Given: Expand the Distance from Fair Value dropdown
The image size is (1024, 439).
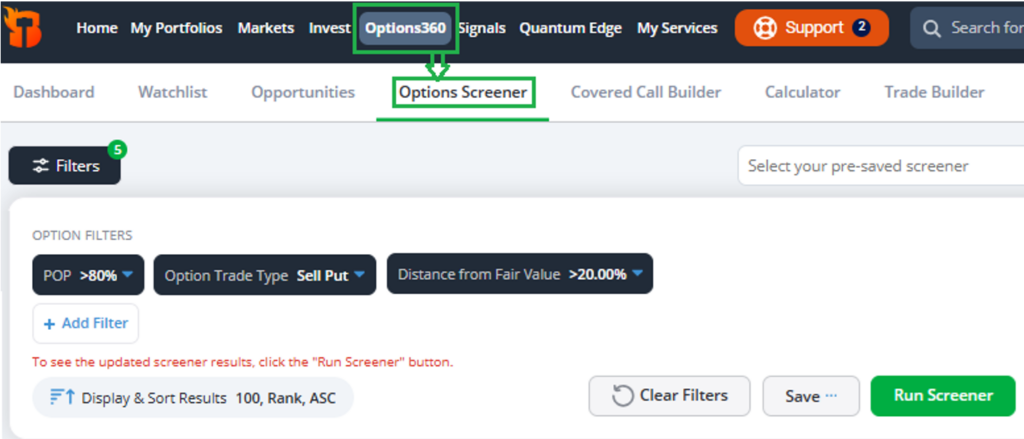Looking at the screenshot, I should coord(520,274).
